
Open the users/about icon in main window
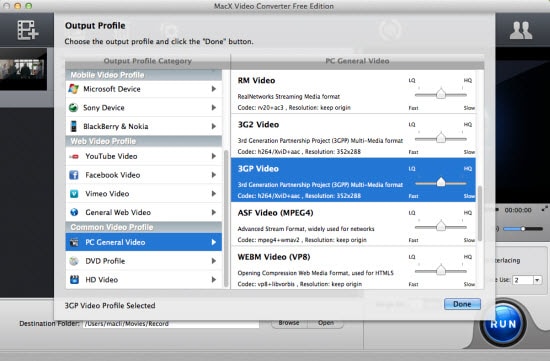coord(521,30)
